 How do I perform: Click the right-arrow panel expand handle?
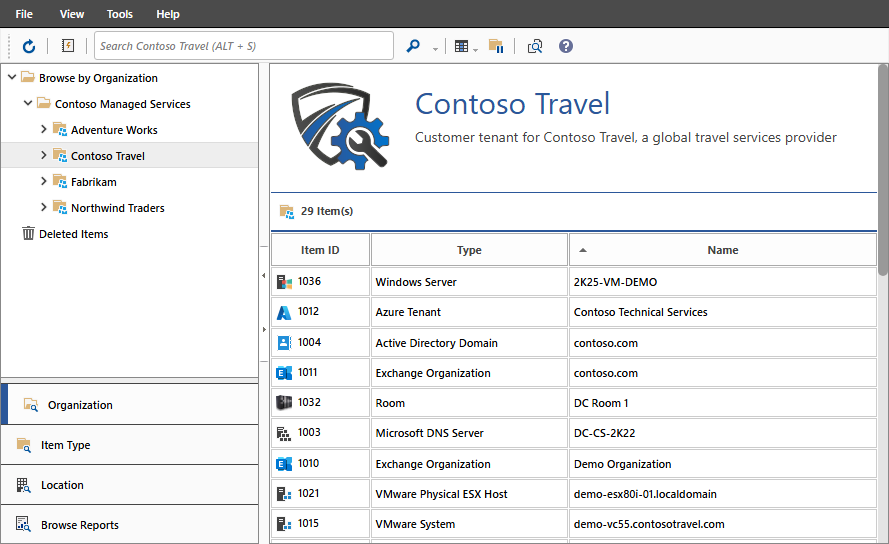[264, 329]
